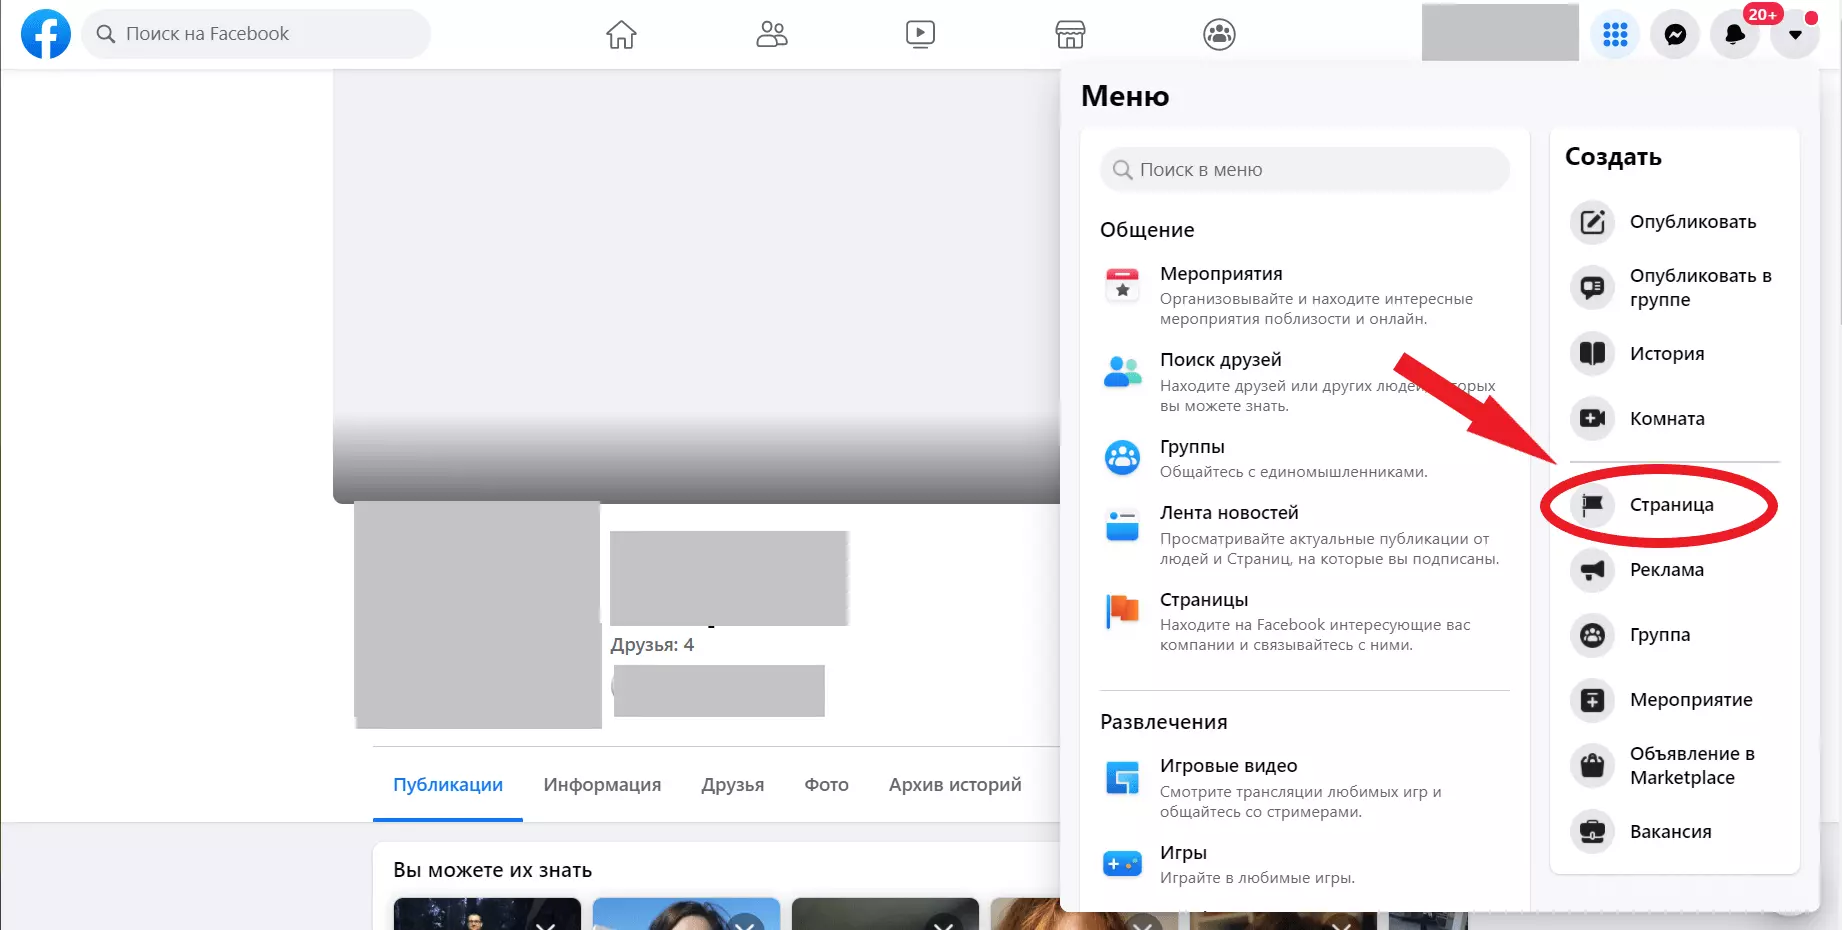Switch to the Информация tab
This screenshot has width=1842, height=930.
click(x=602, y=784)
